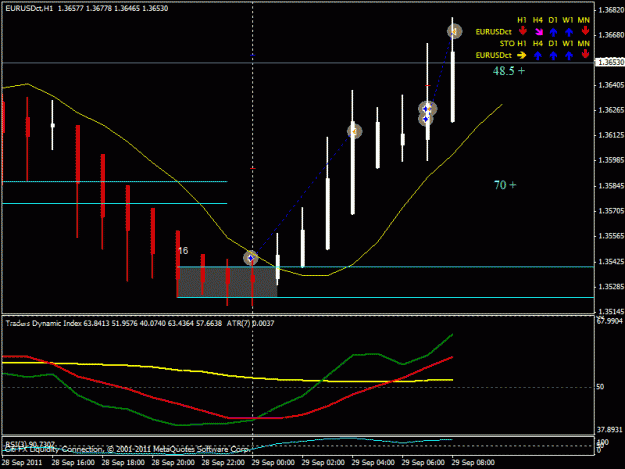This screenshot has width=625, height=469.
Task: Click the '29 Sep 08:00' time axis label
Action: point(473,463)
